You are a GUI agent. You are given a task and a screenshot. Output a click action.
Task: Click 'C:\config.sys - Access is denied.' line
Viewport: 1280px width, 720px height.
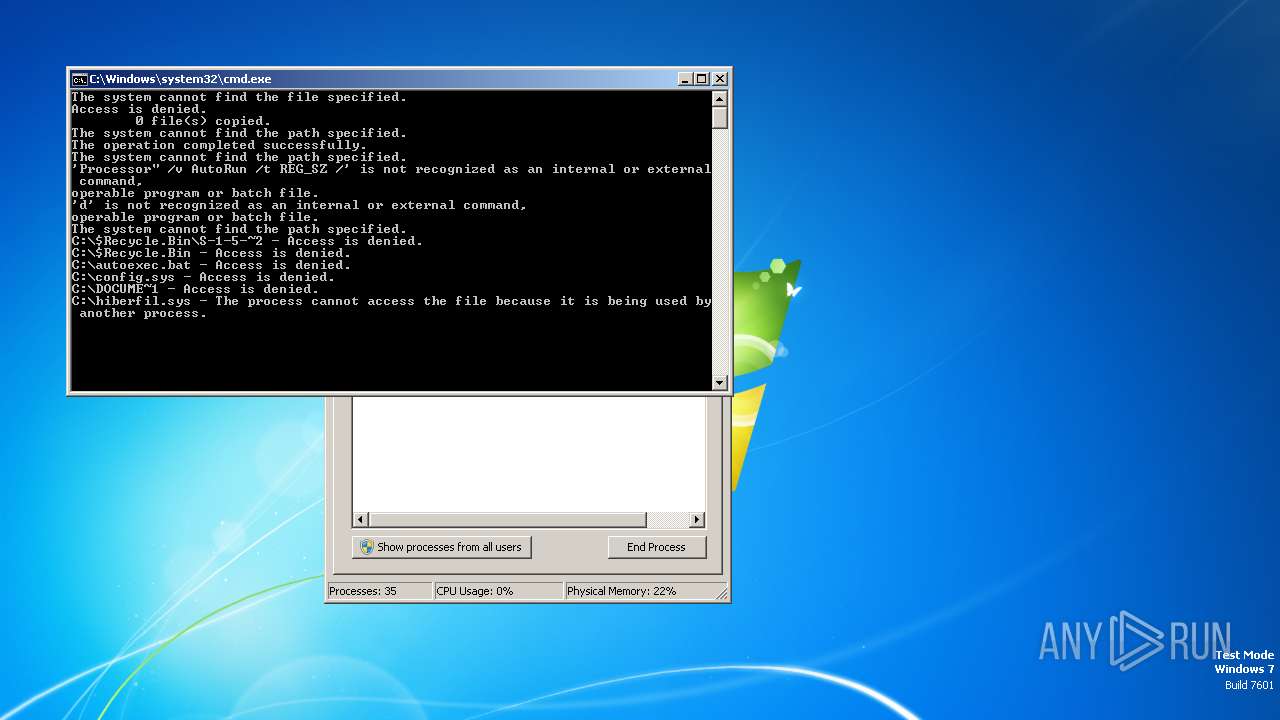click(203, 277)
